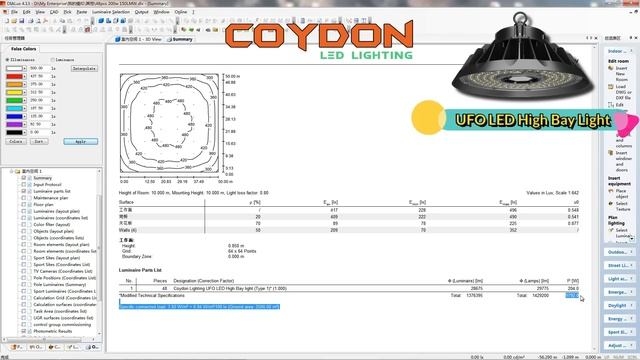Open the white swatch dropdown arrow
Viewport: 640px width, 360px height.
24,69
